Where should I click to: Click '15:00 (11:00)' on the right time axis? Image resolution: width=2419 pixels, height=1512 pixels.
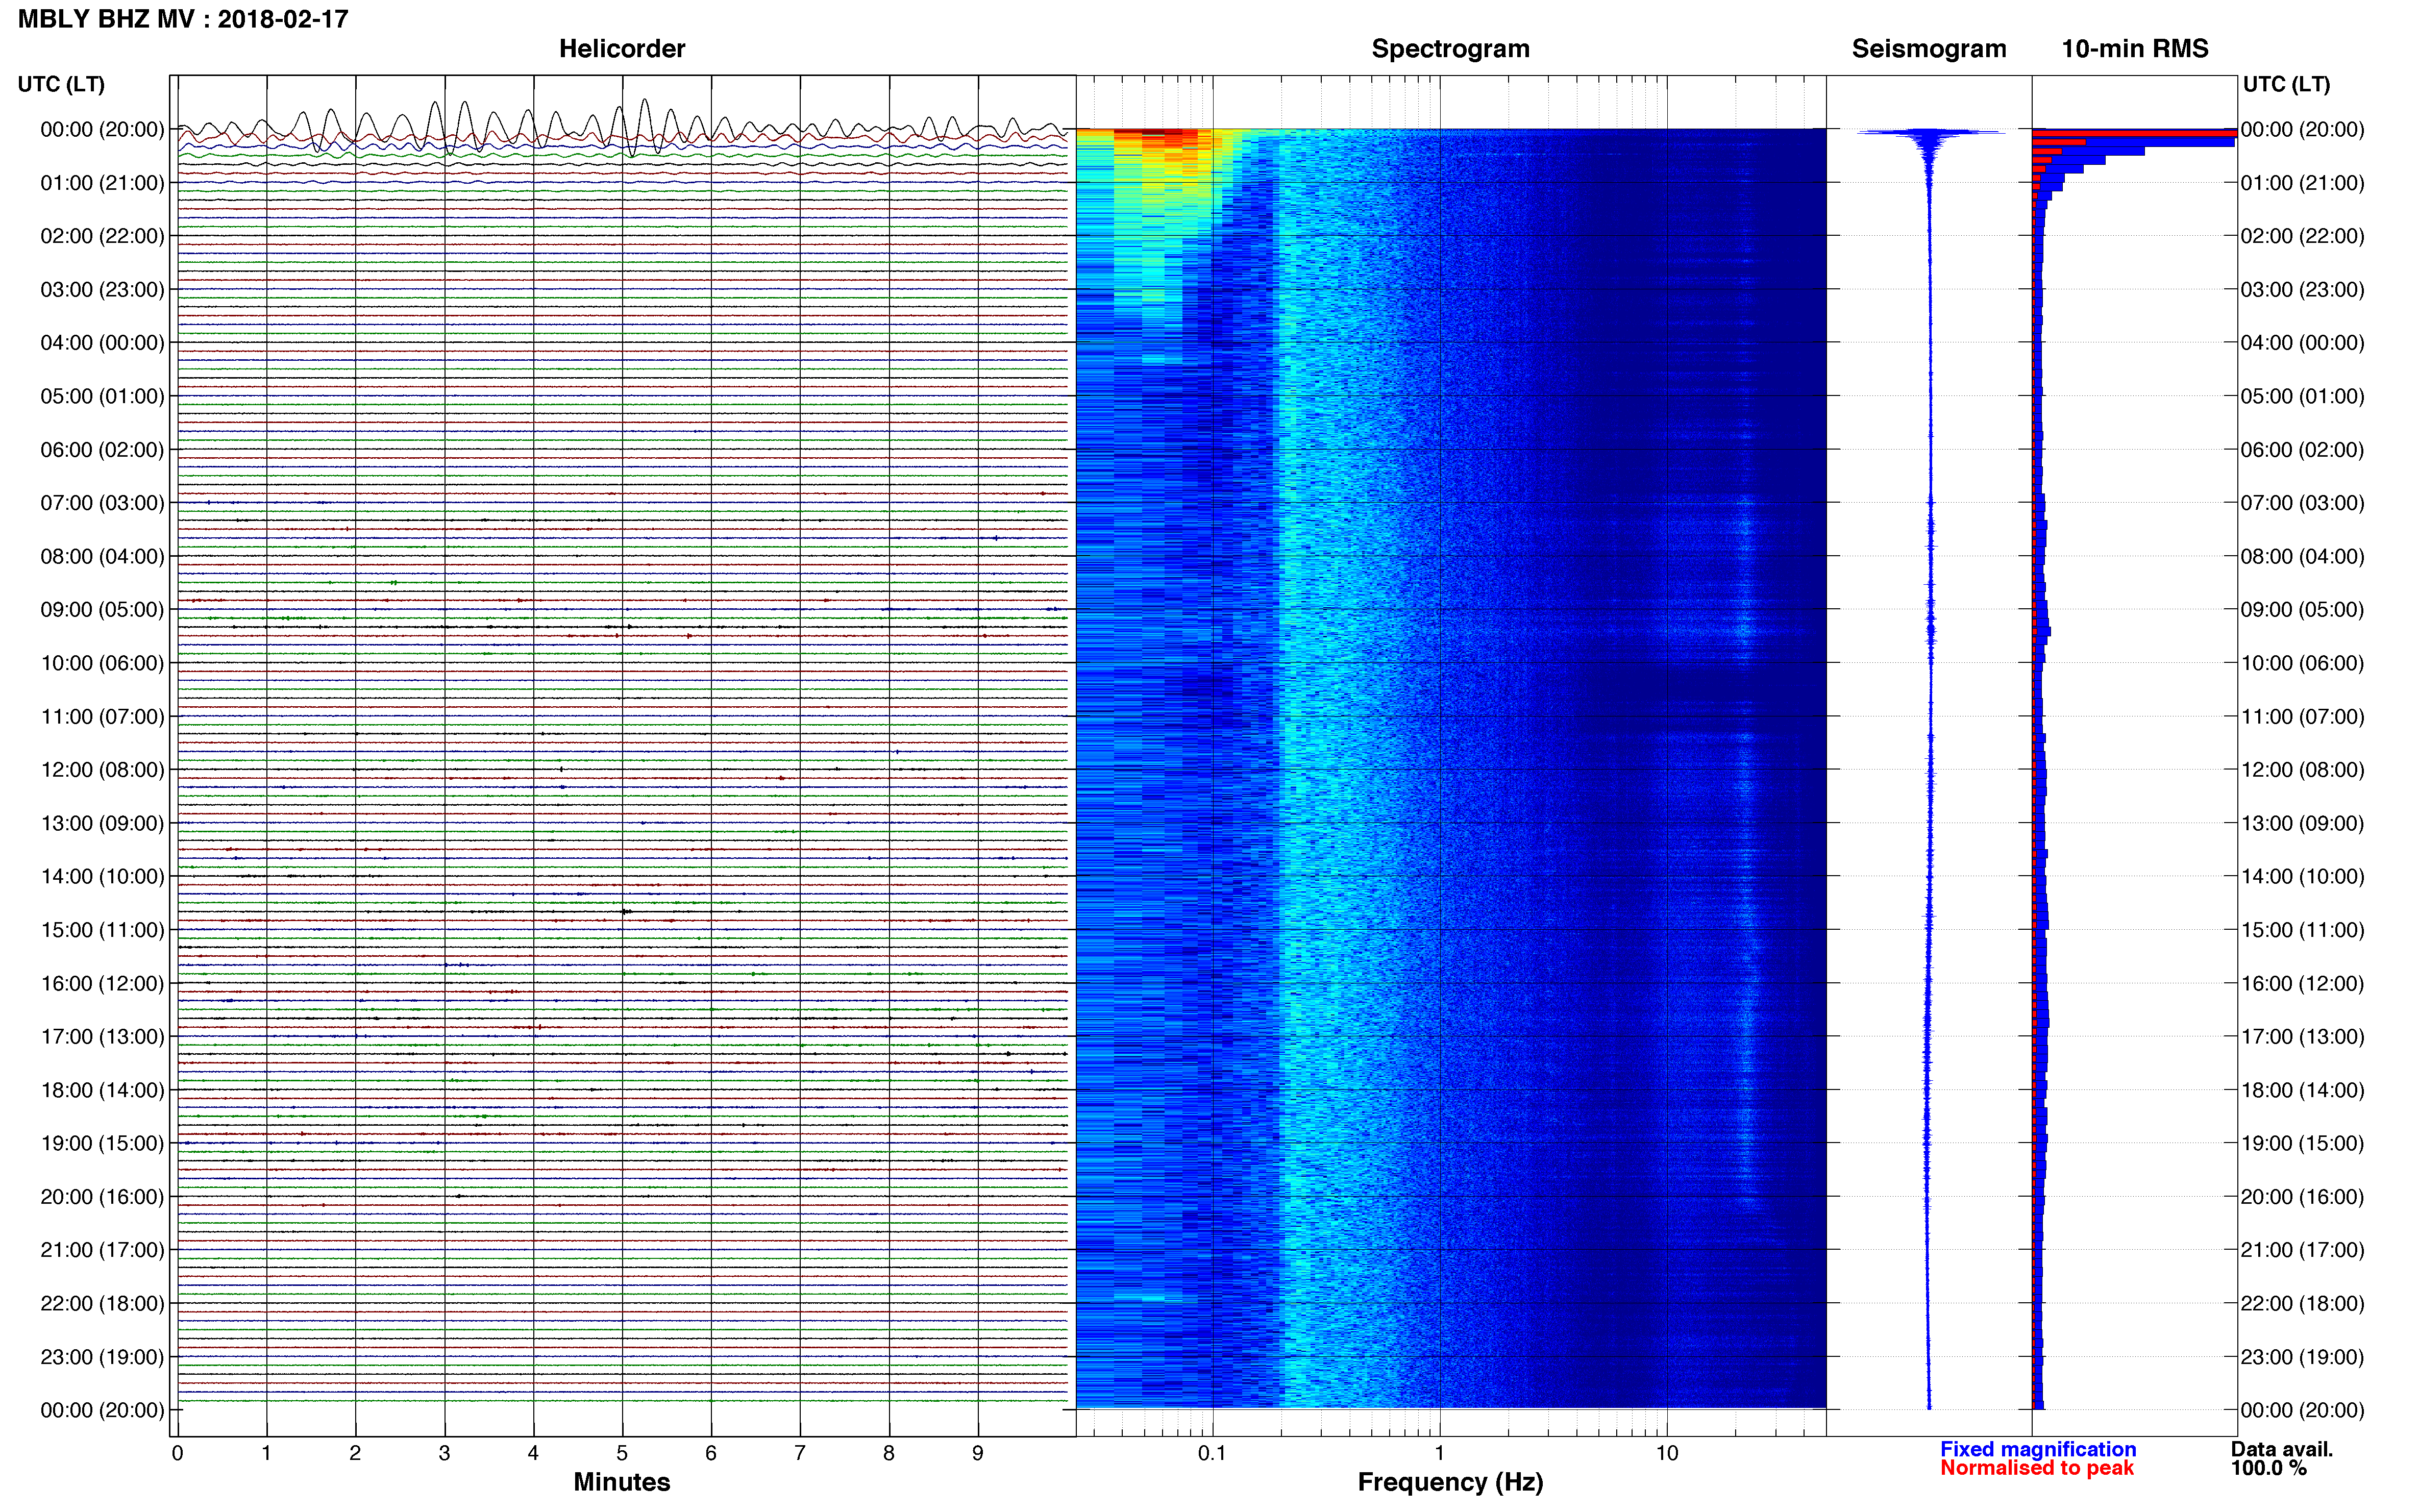(2302, 930)
